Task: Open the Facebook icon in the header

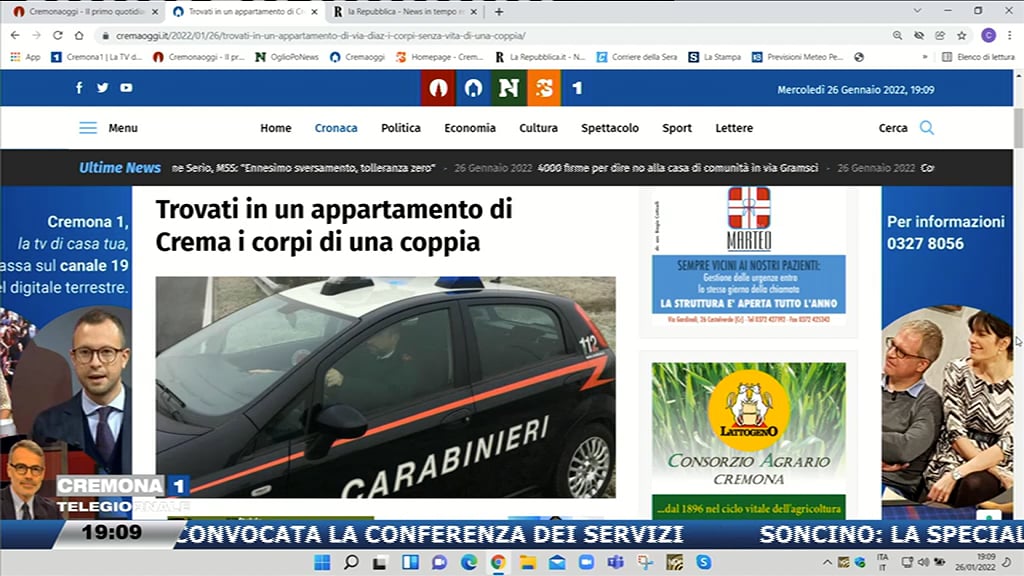Action: 79,88
